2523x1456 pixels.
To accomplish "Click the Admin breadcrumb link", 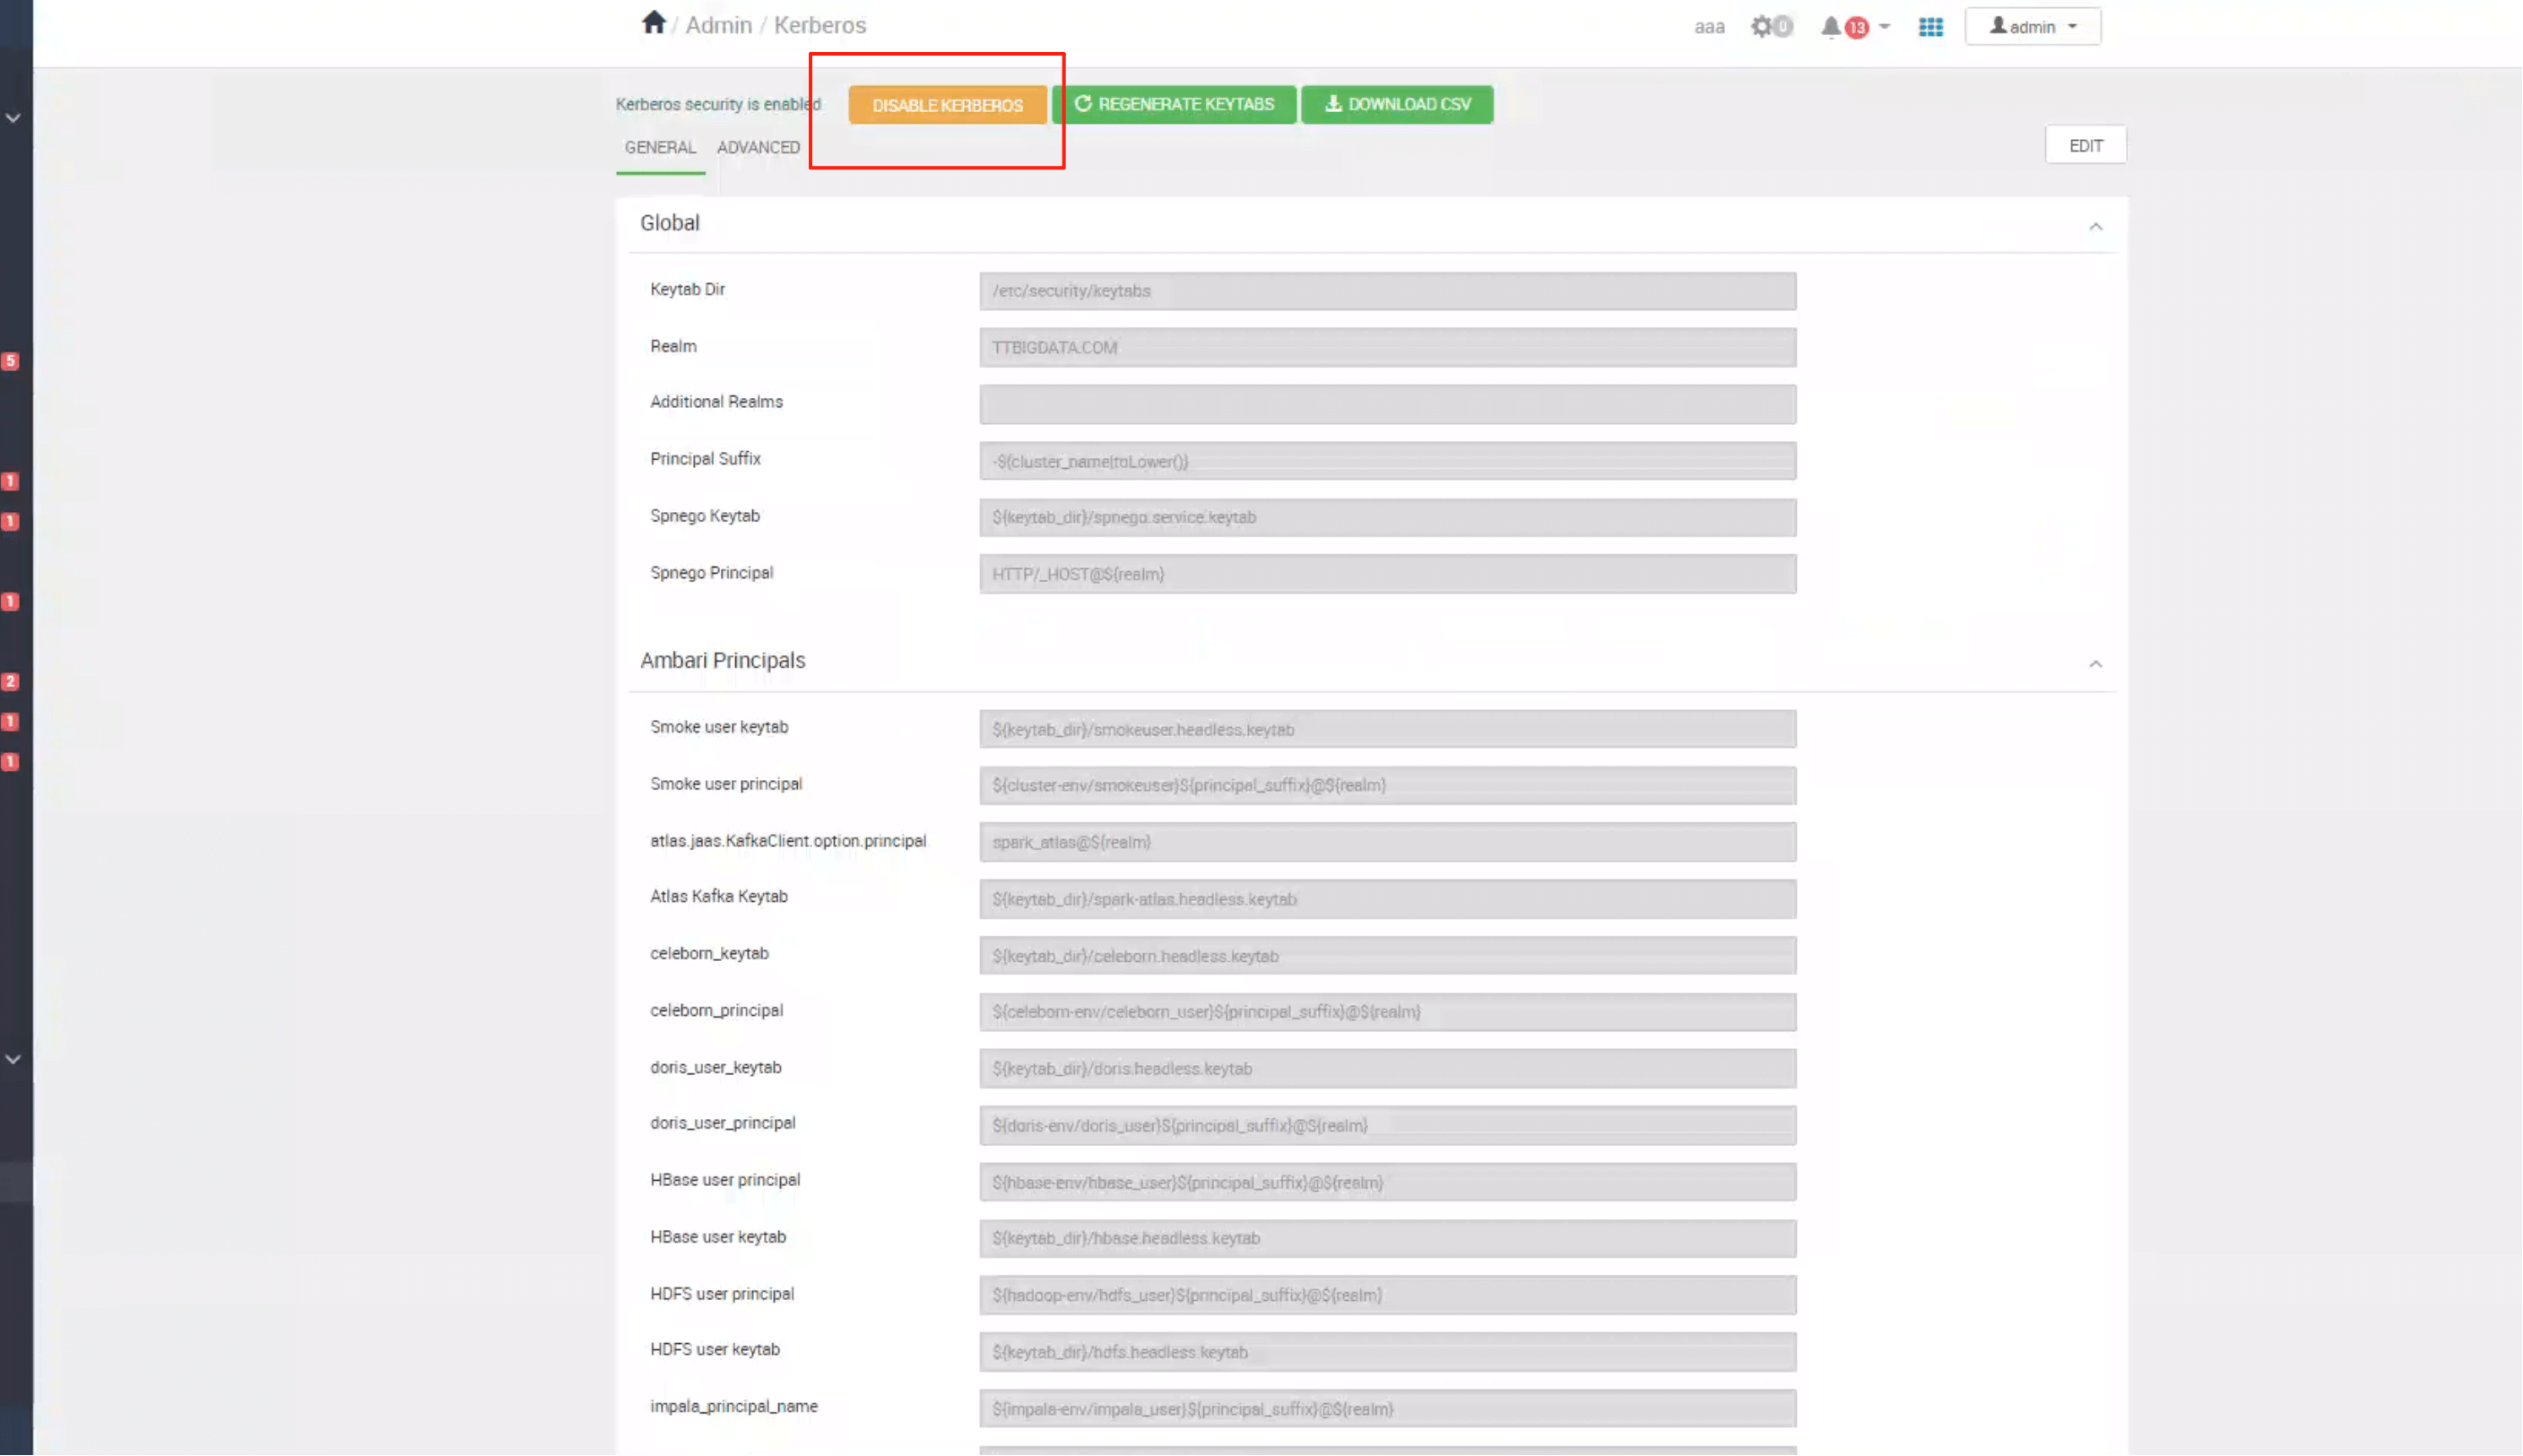I will (718, 25).
